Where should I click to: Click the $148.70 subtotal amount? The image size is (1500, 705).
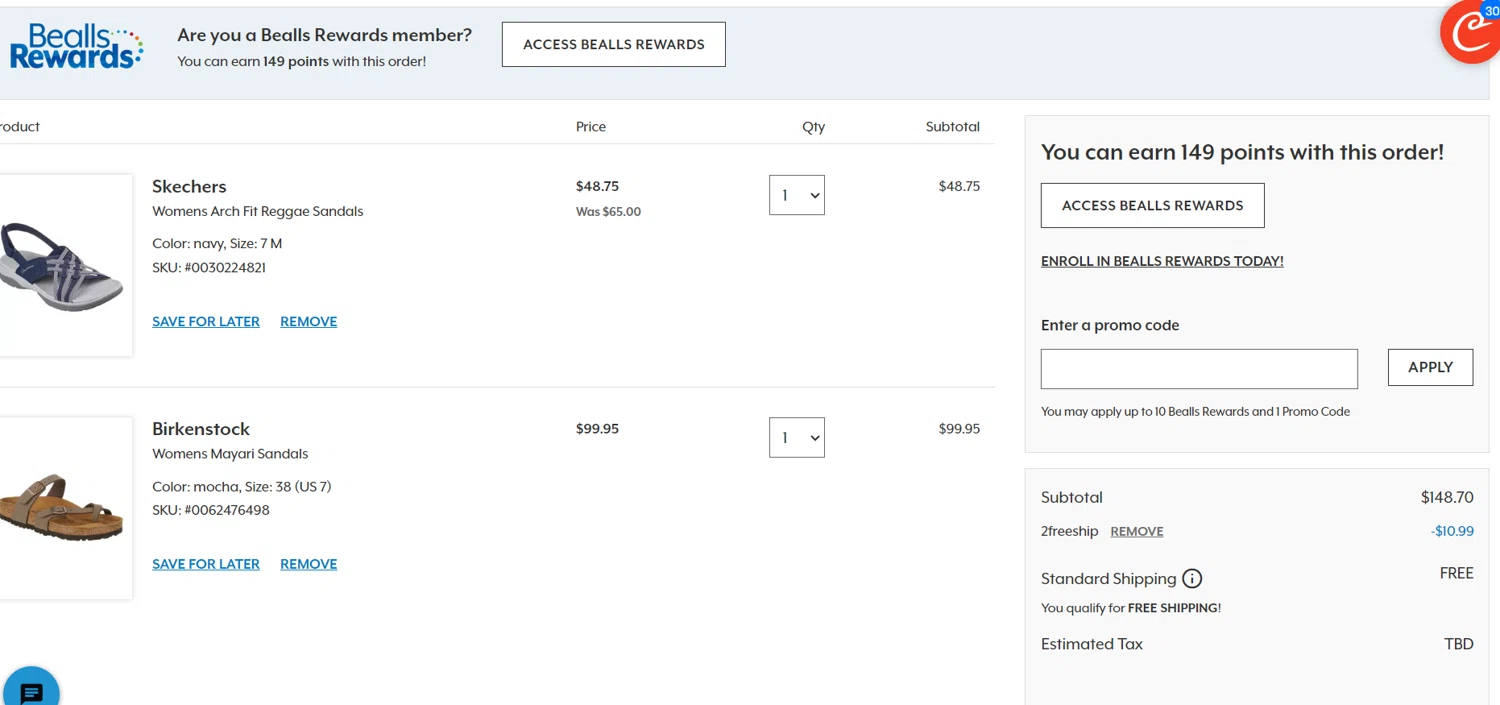point(1447,497)
